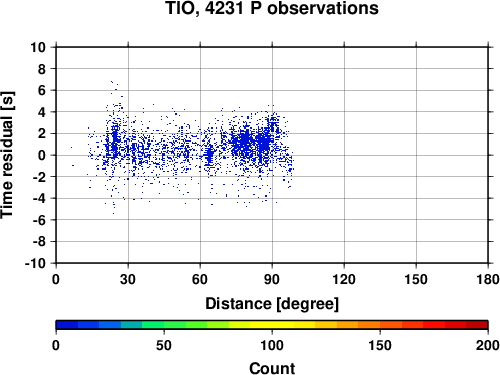500x375 pixels.
Task: Click the y-axis tick label -10
Action: [35, 263]
